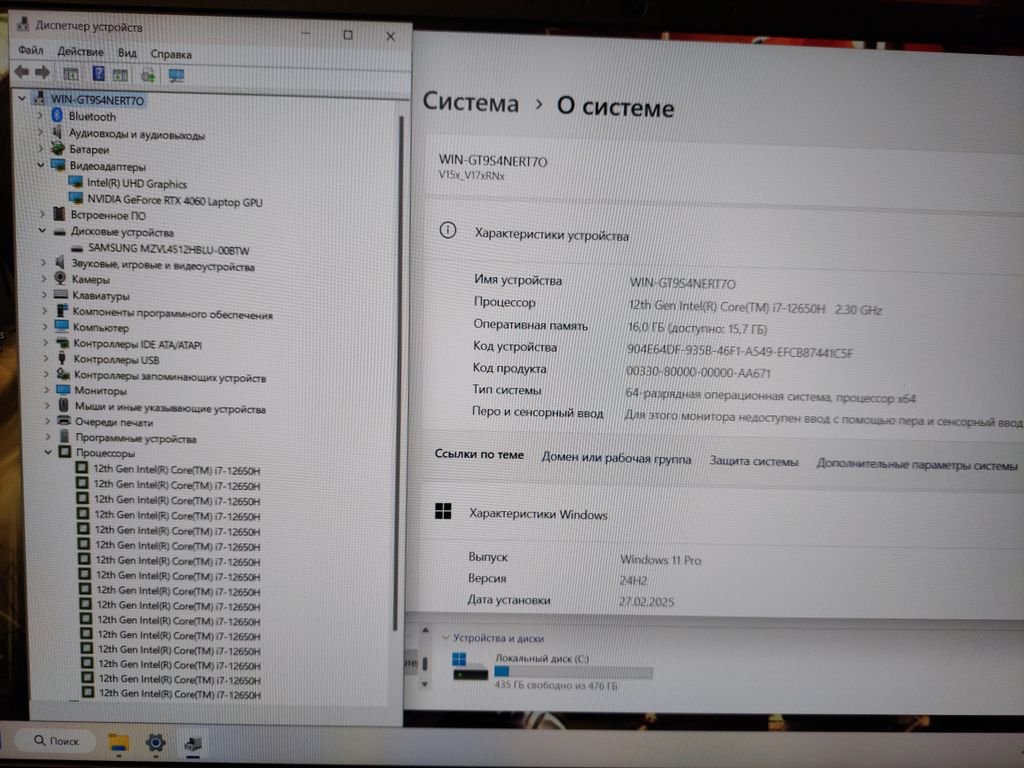The height and width of the screenshot is (768, 1024).
Task: Open the Защита системы link
Action: tap(753, 462)
